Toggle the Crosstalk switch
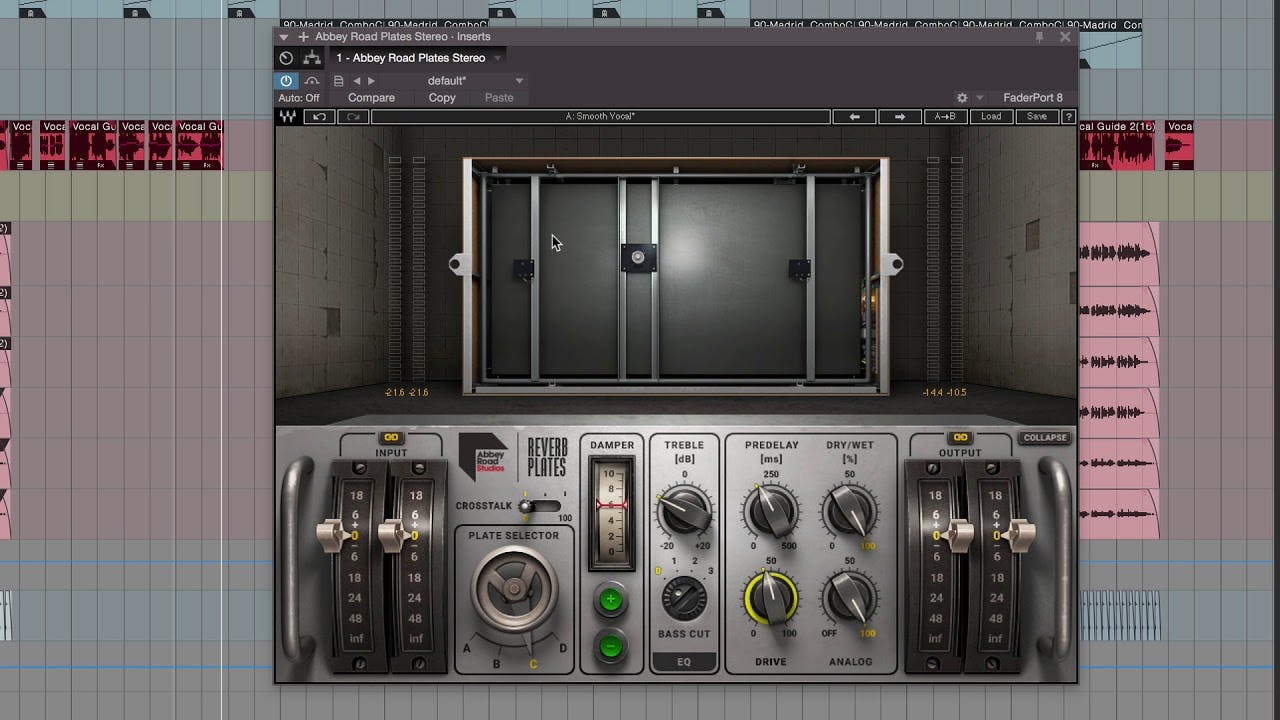This screenshot has height=720, width=1280. coord(541,506)
